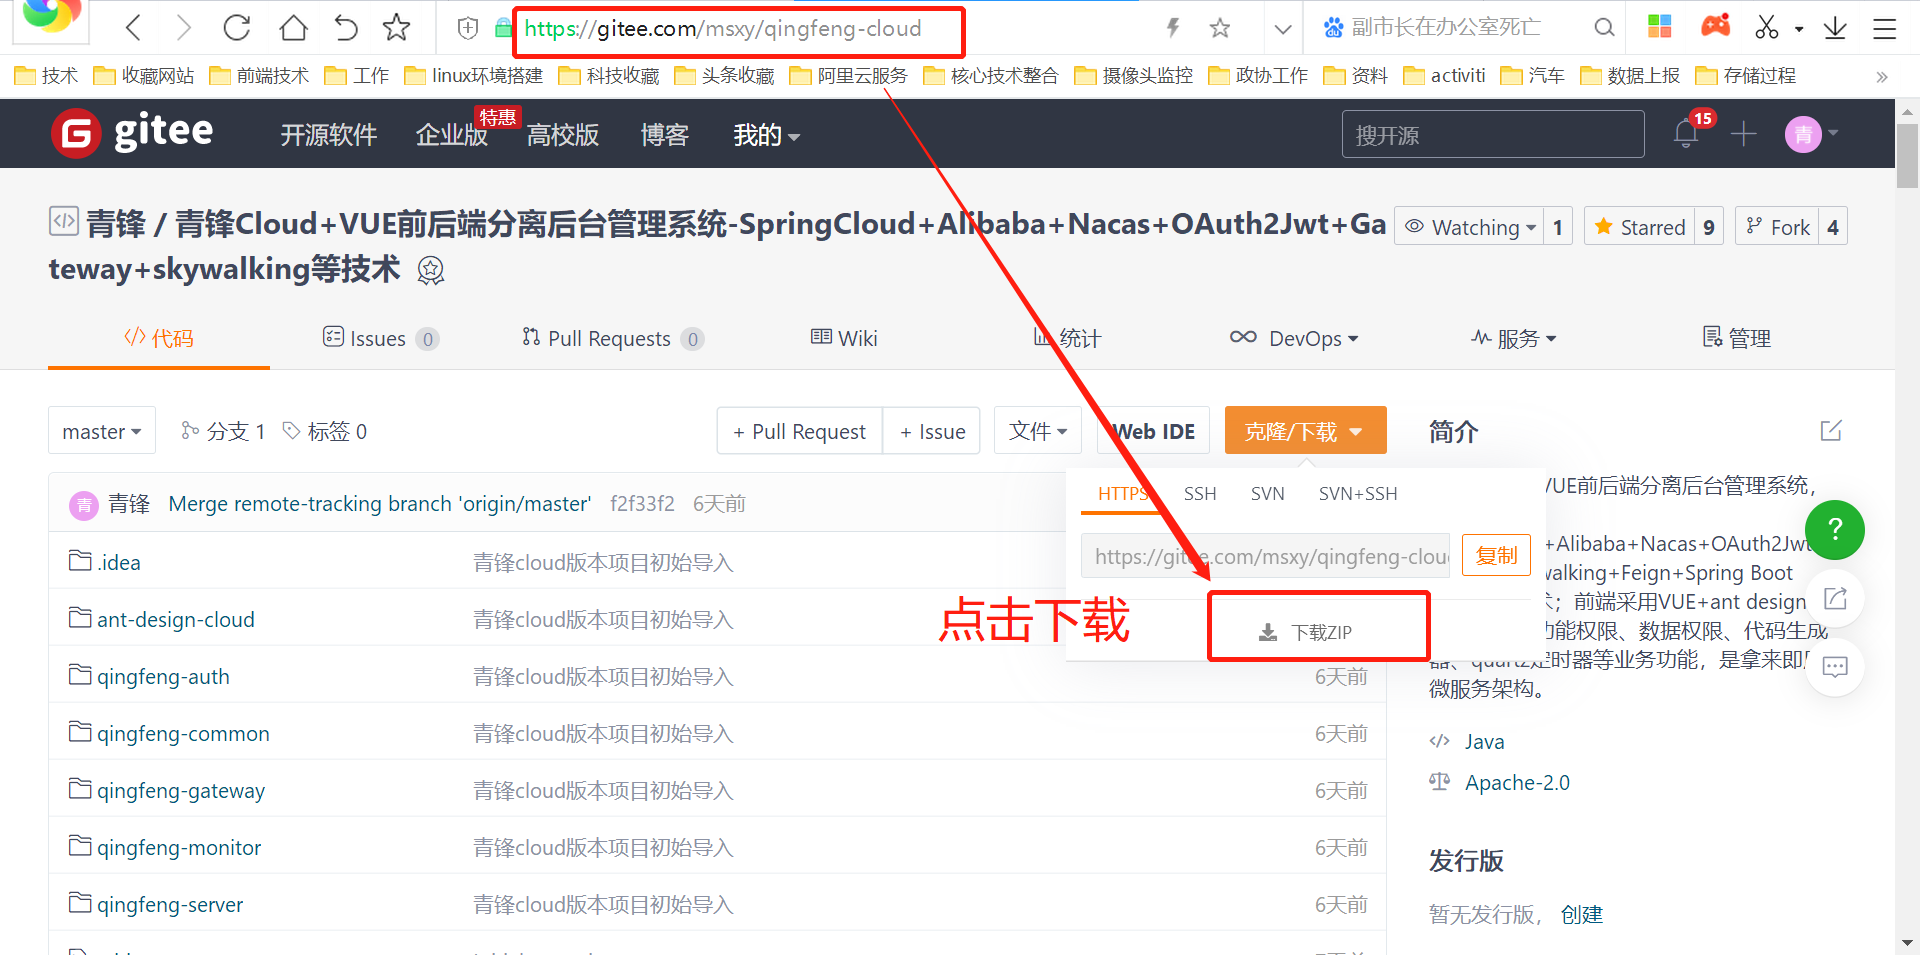Open the 高校版 nav item
The width and height of the screenshot is (1920, 955).
coord(563,135)
